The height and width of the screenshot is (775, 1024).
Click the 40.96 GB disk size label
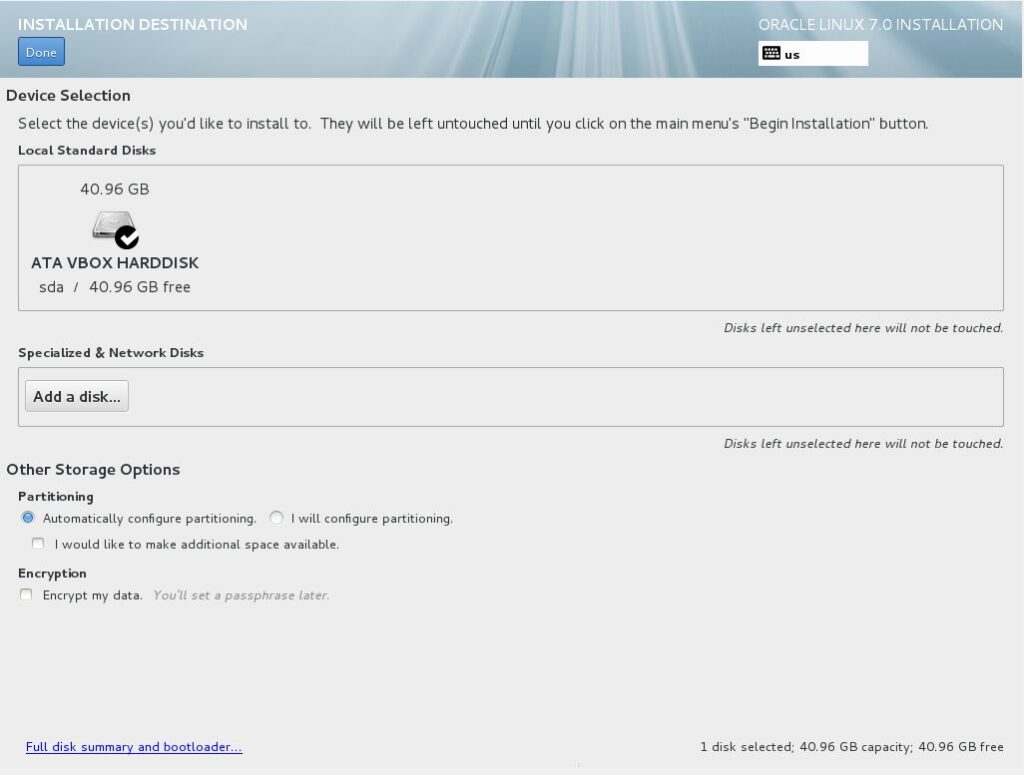(115, 189)
